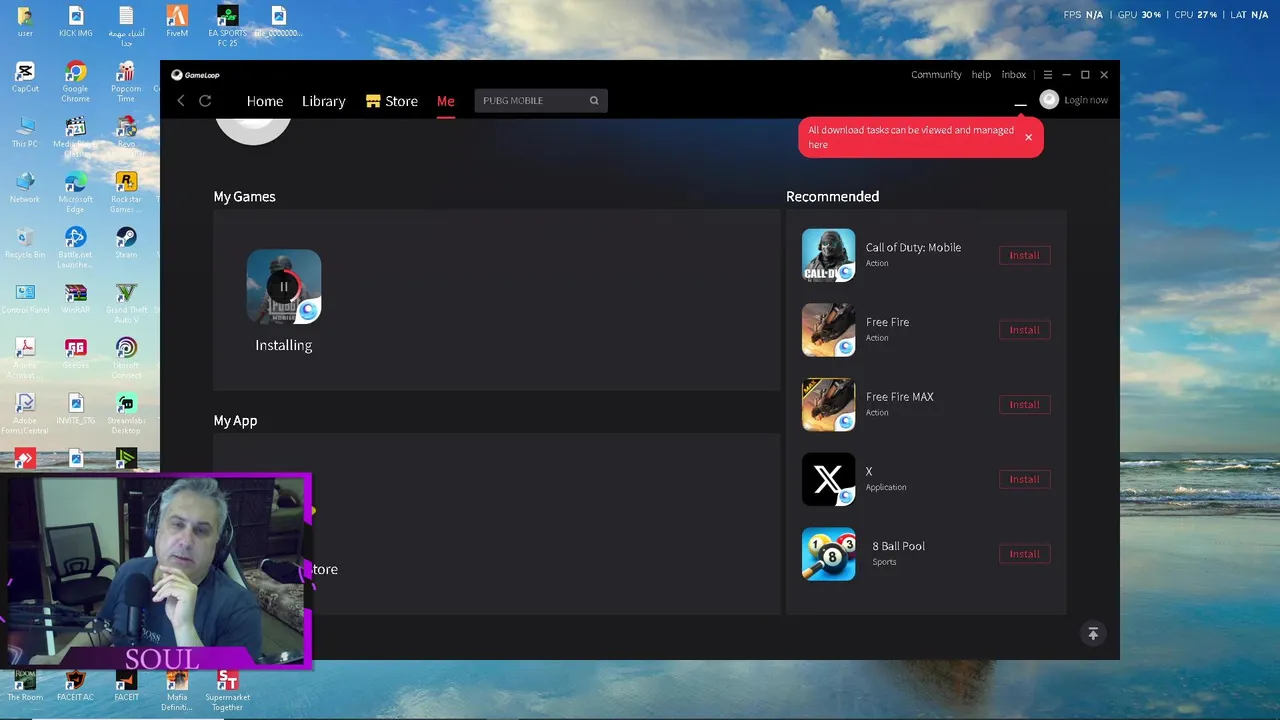
Task: Click the Installing label under PUBG
Action: coord(284,345)
